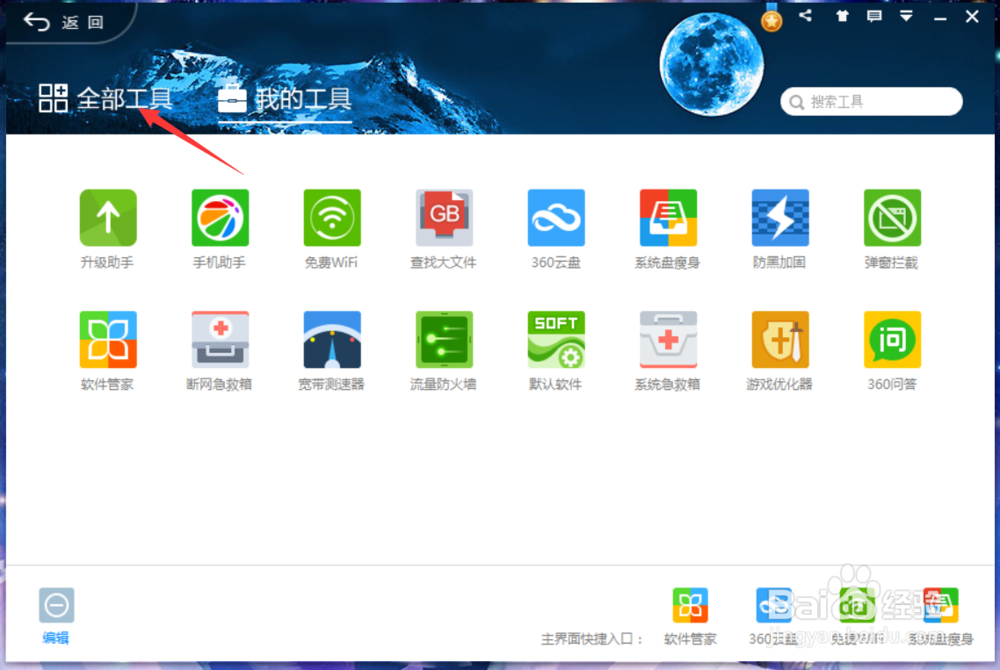Click the 编辑 edit icon
This screenshot has width=1000, height=670.
[x=56, y=605]
